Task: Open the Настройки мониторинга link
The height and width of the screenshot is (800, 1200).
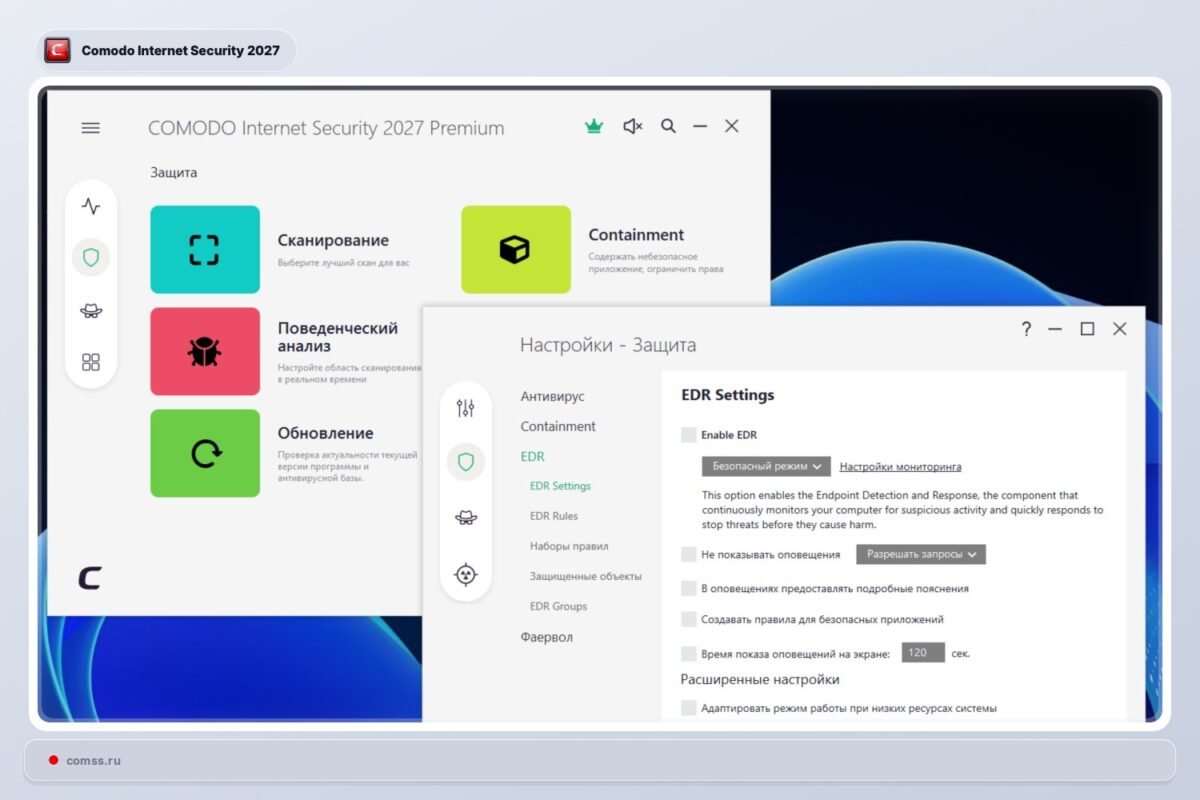Action: 900,466
